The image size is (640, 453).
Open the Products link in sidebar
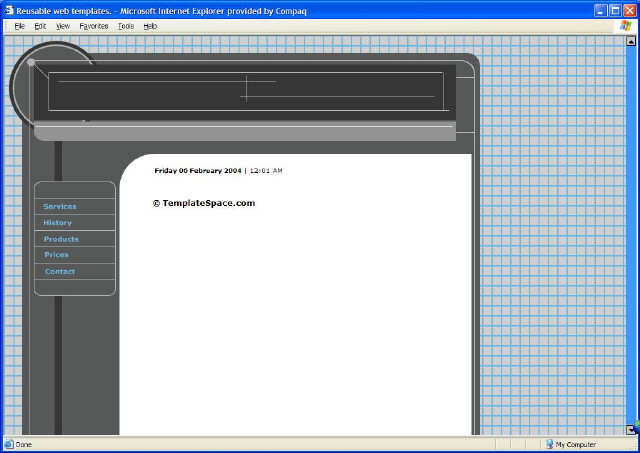[61, 239]
